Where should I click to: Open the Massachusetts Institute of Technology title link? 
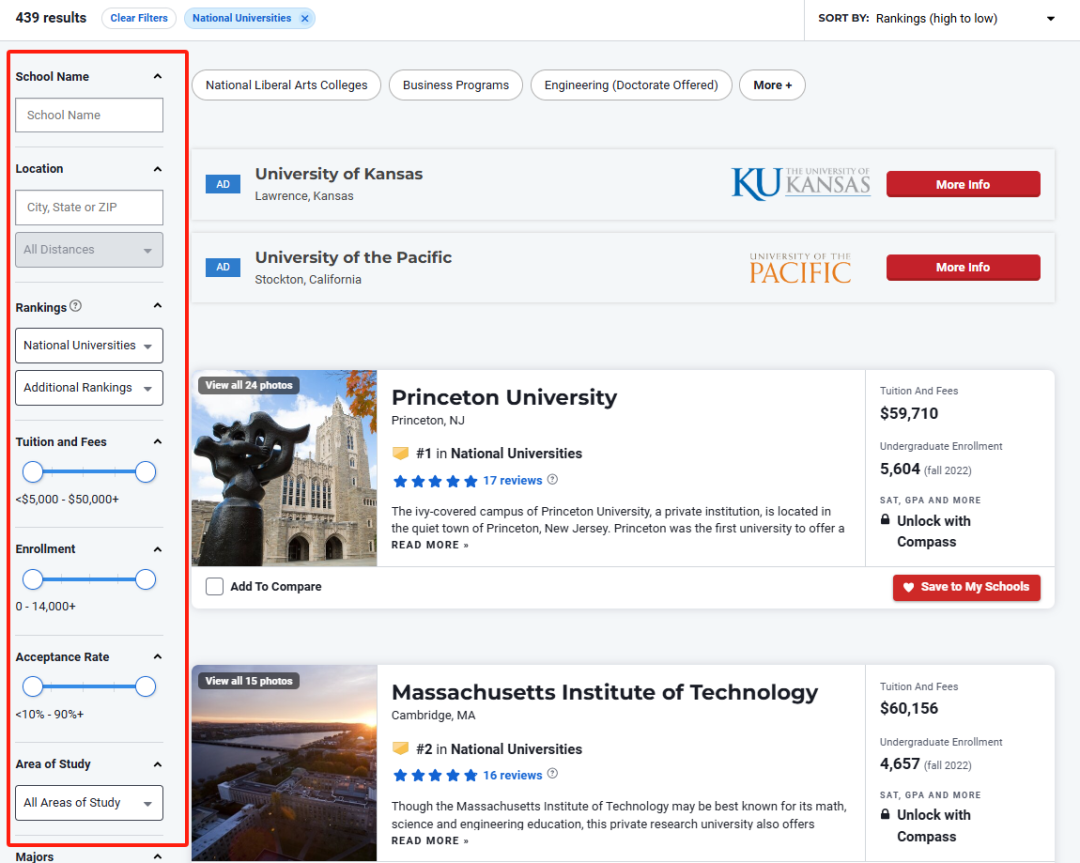pyautogui.click(x=605, y=692)
